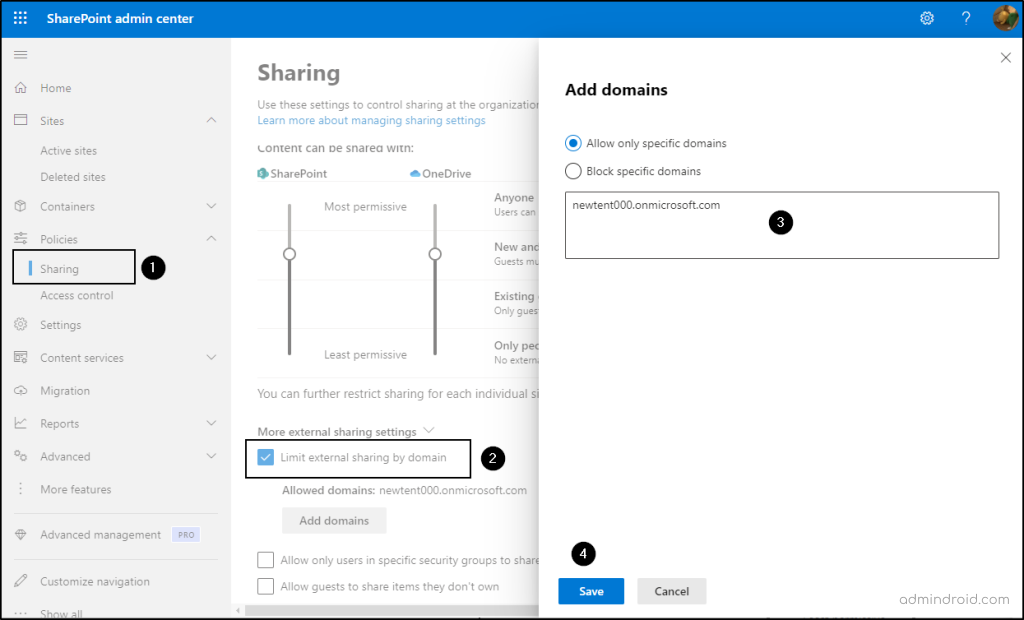Open the user profile avatar
1024x620 pixels.
pyautogui.click(x=1004, y=19)
